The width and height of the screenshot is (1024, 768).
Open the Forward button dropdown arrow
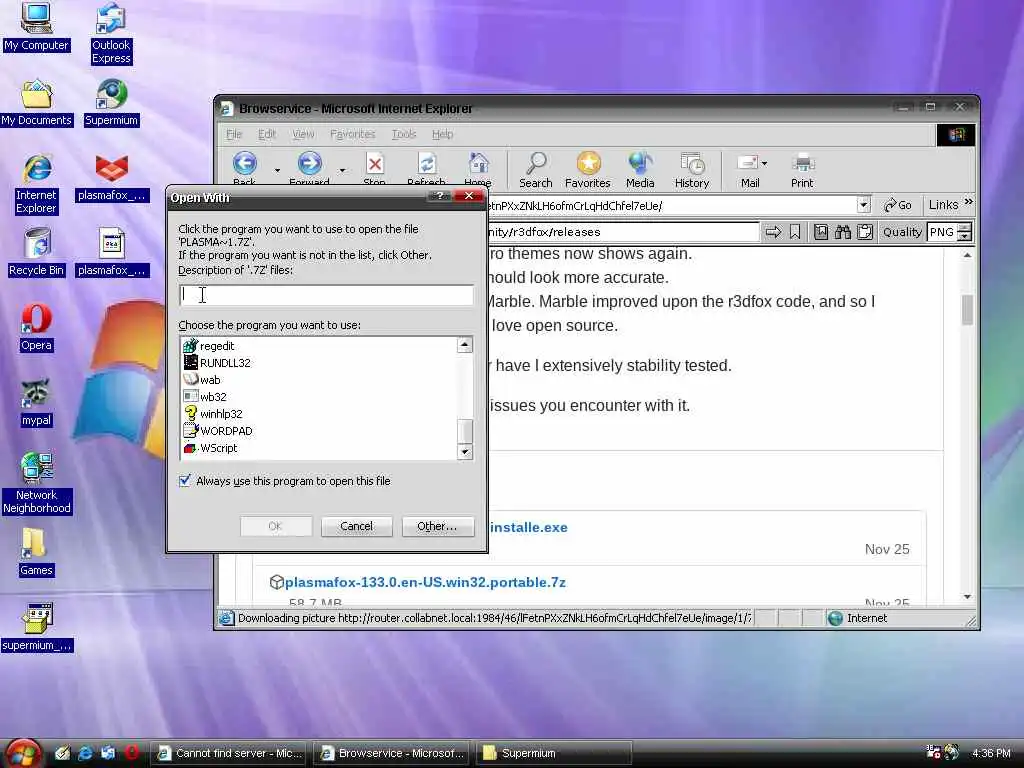pyautogui.click(x=342, y=170)
